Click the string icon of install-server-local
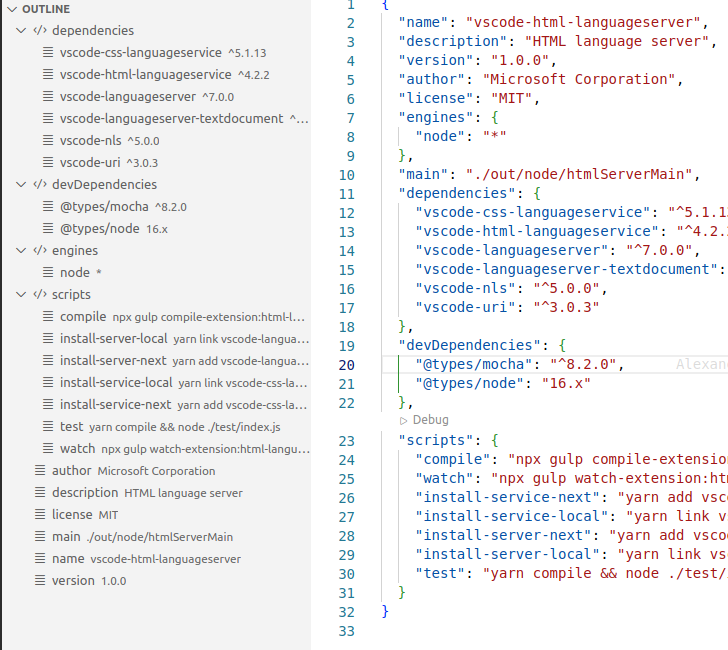728x650 pixels. [48, 338]
